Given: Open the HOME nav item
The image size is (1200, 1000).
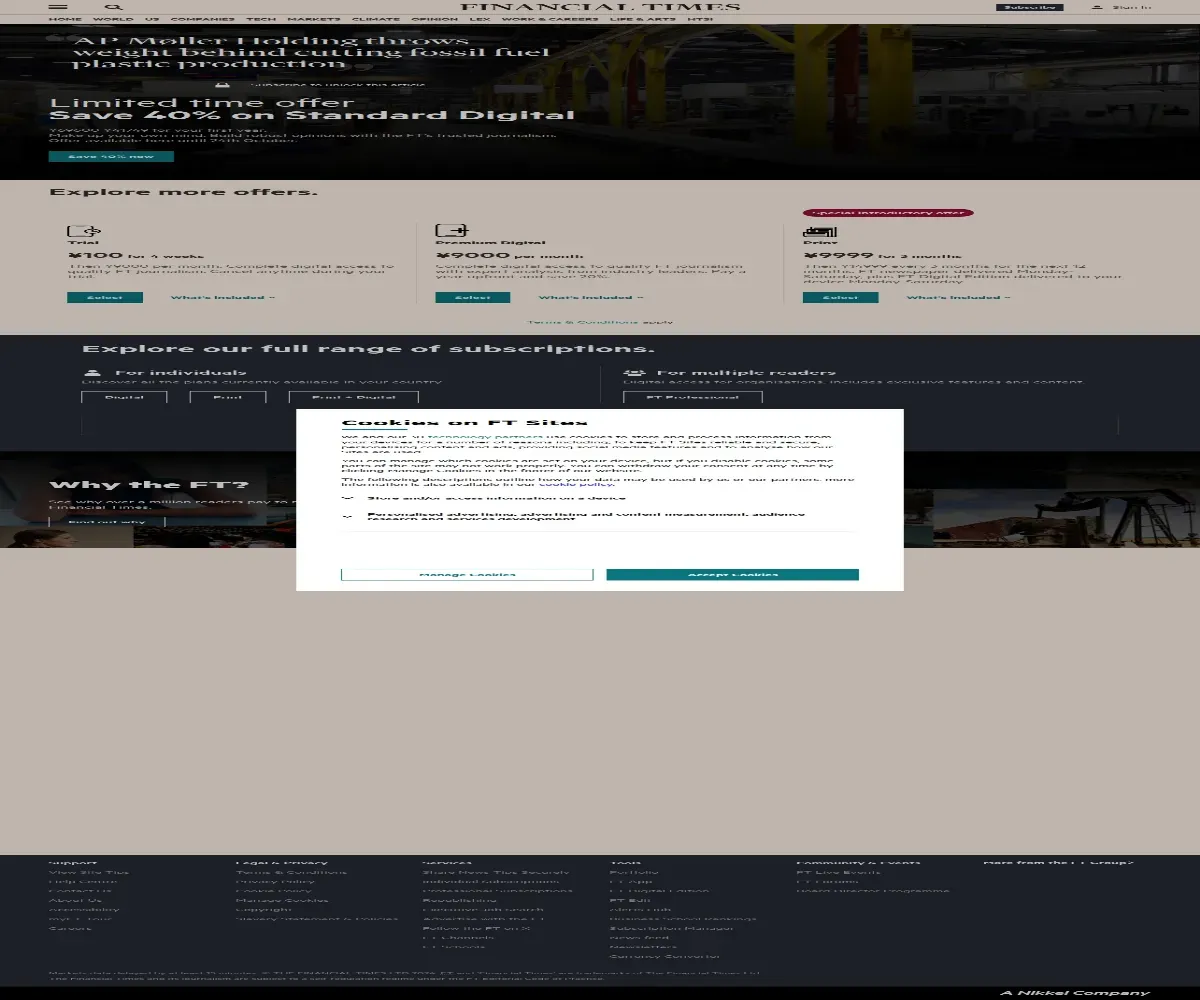Looking at the screenshot, I should pos(65,19).
